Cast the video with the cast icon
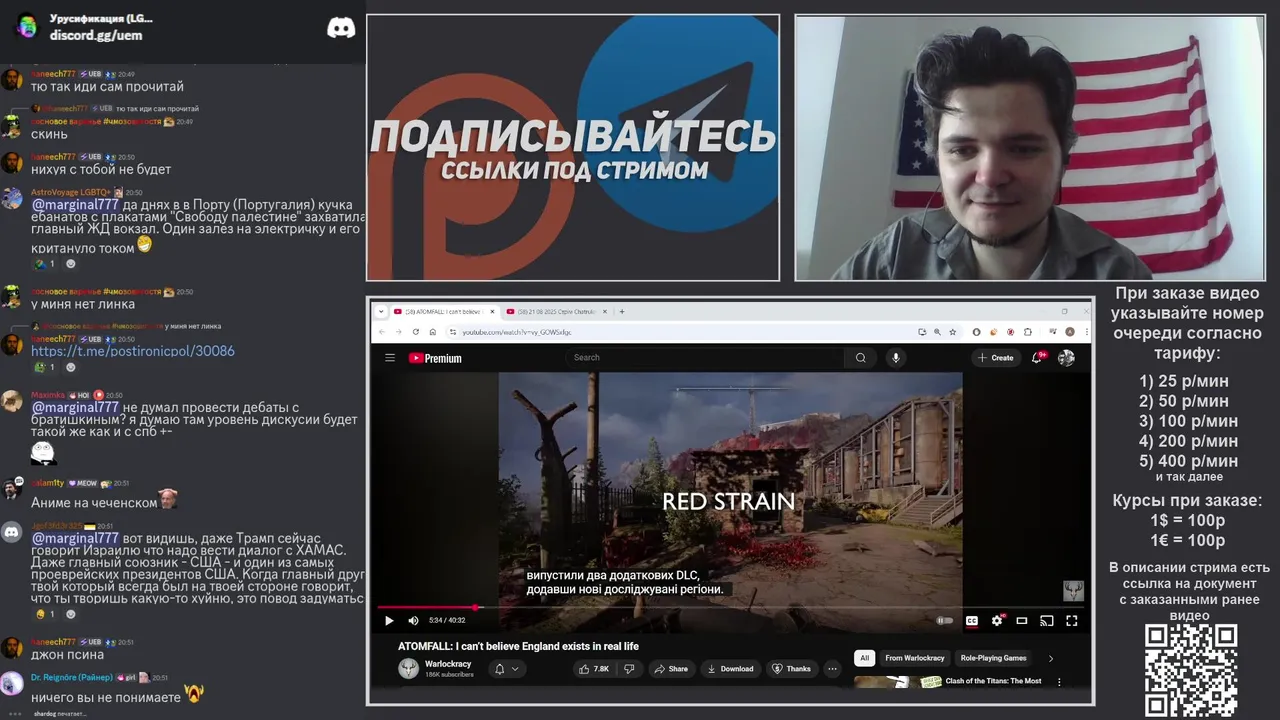Viewport: 1280px width, 720px height. [1047, 621]
